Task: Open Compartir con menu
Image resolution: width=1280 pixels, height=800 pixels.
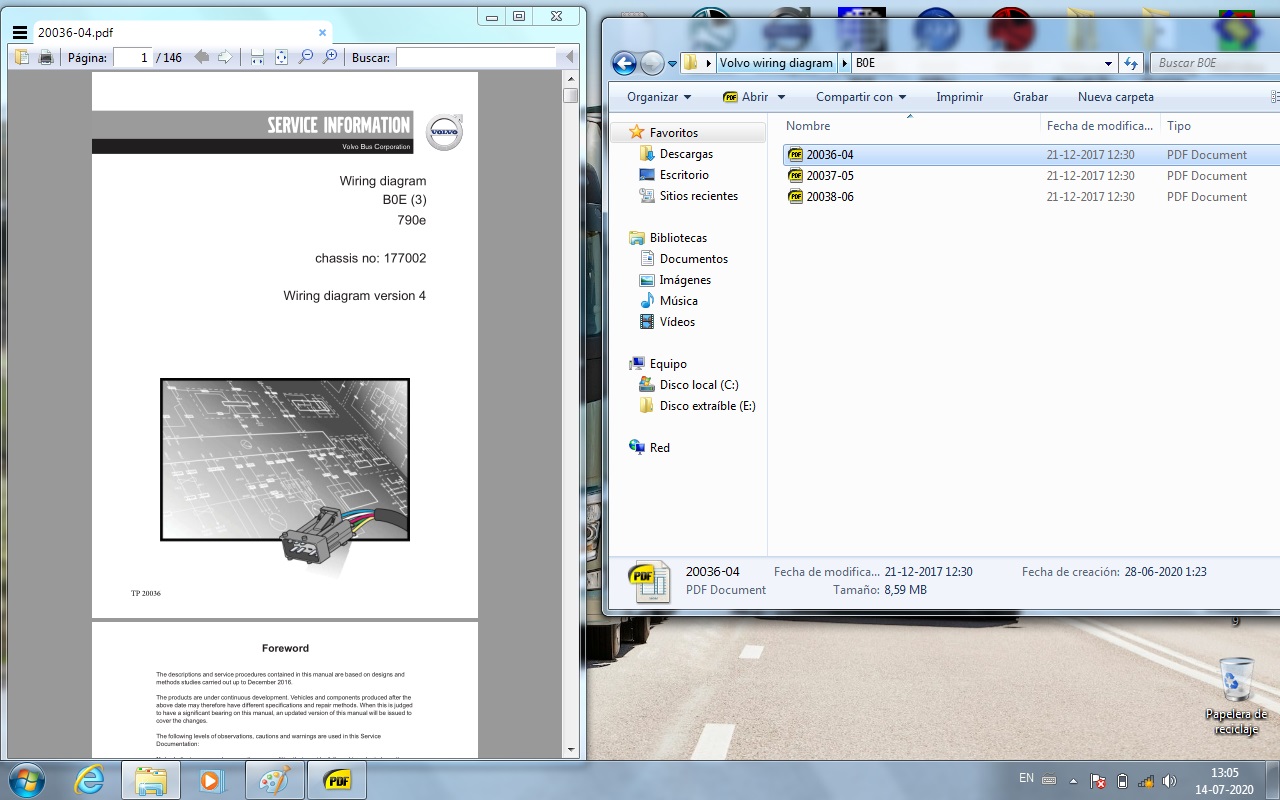Action: pyautogui.click(x=861, y=97)
